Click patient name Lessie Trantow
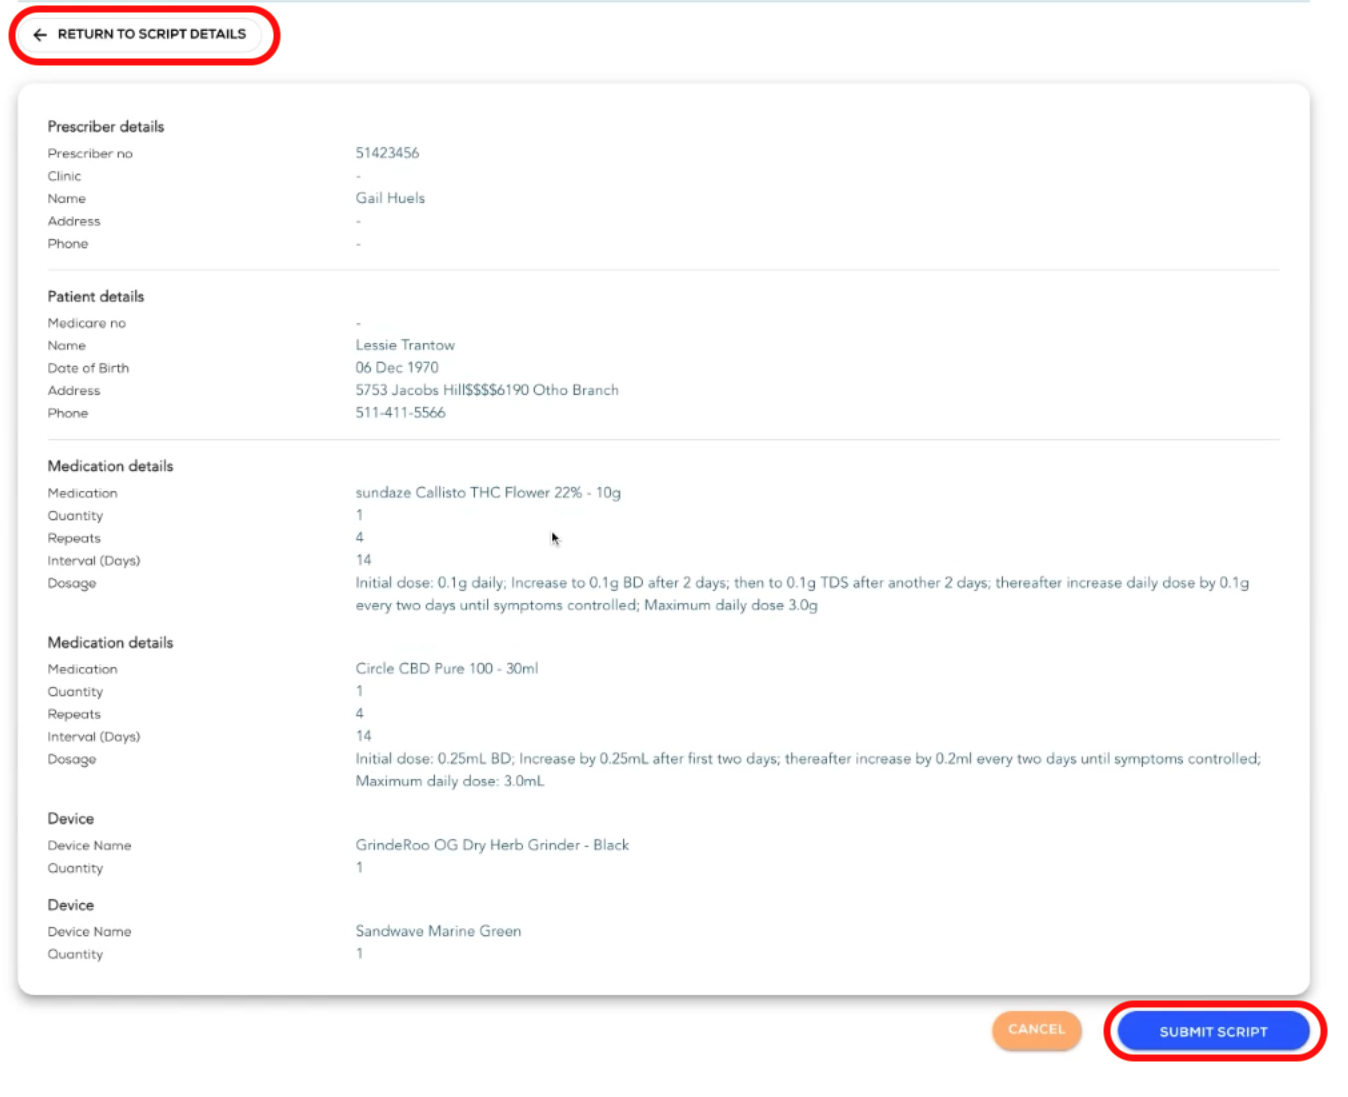The width and height of the screenshot is (1348, 1097). (x=405, y=345)
